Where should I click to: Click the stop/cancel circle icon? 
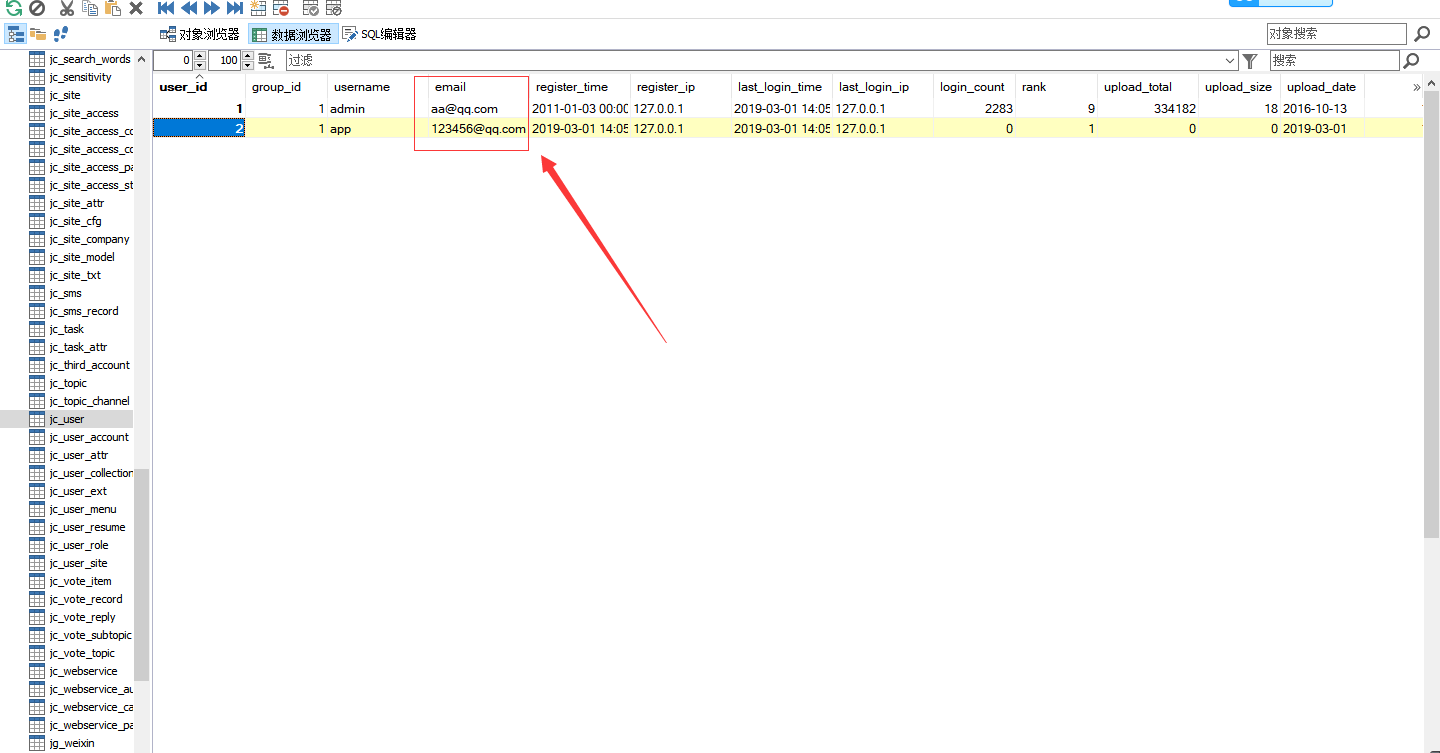pos(37,8)
